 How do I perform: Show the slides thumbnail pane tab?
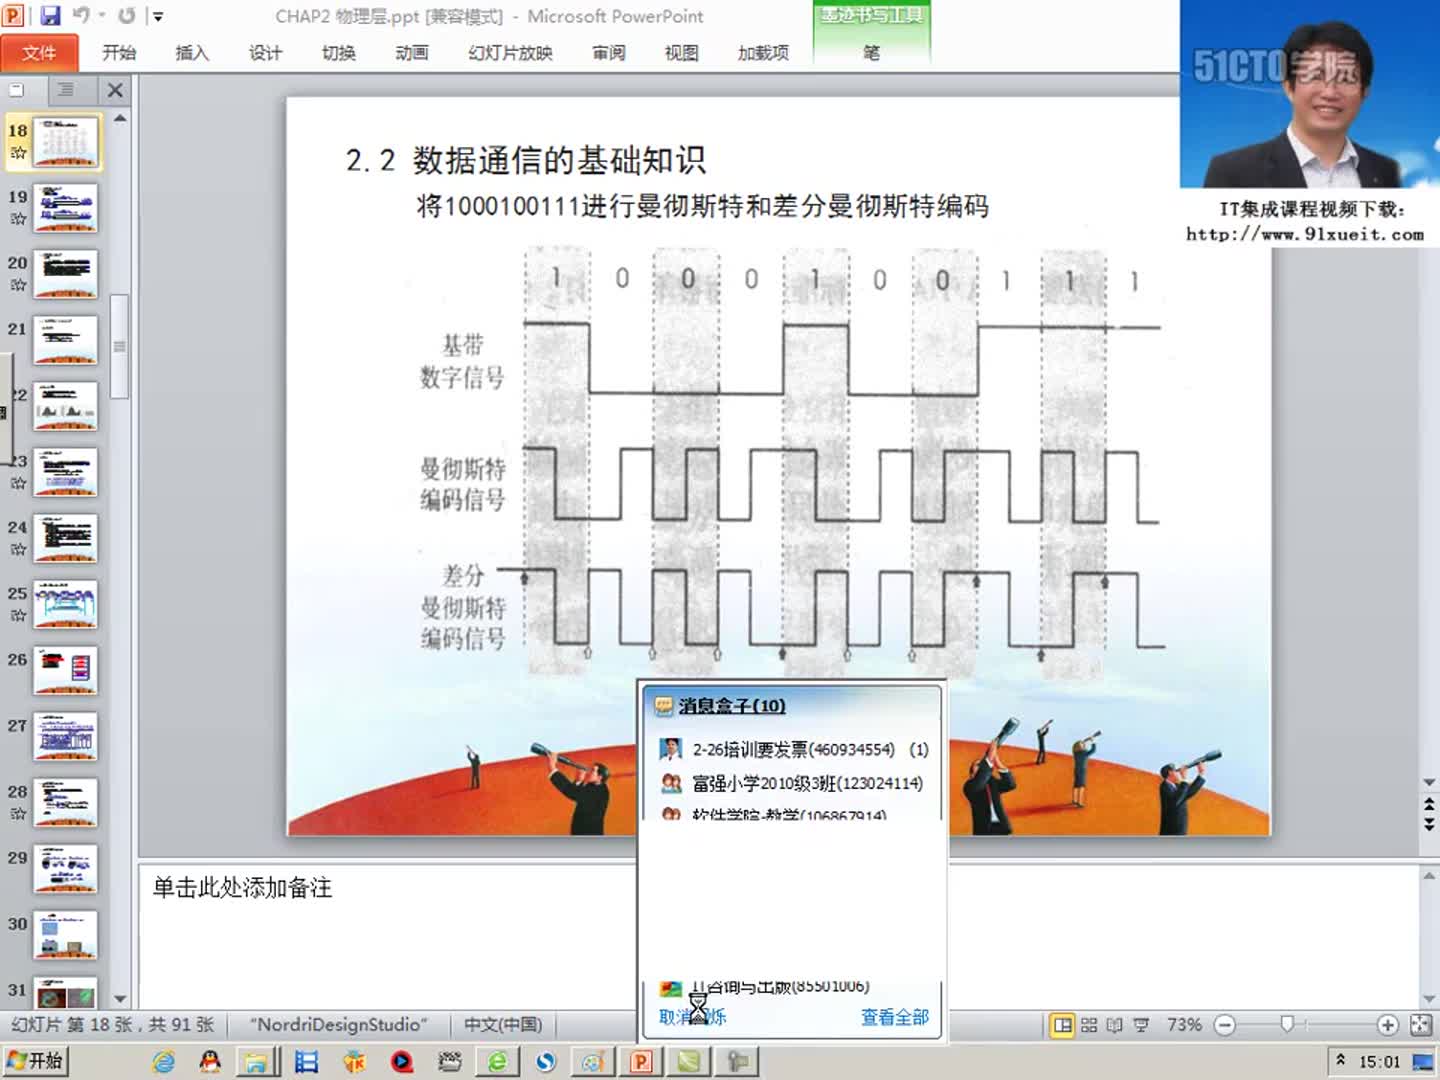coord(16,90)
